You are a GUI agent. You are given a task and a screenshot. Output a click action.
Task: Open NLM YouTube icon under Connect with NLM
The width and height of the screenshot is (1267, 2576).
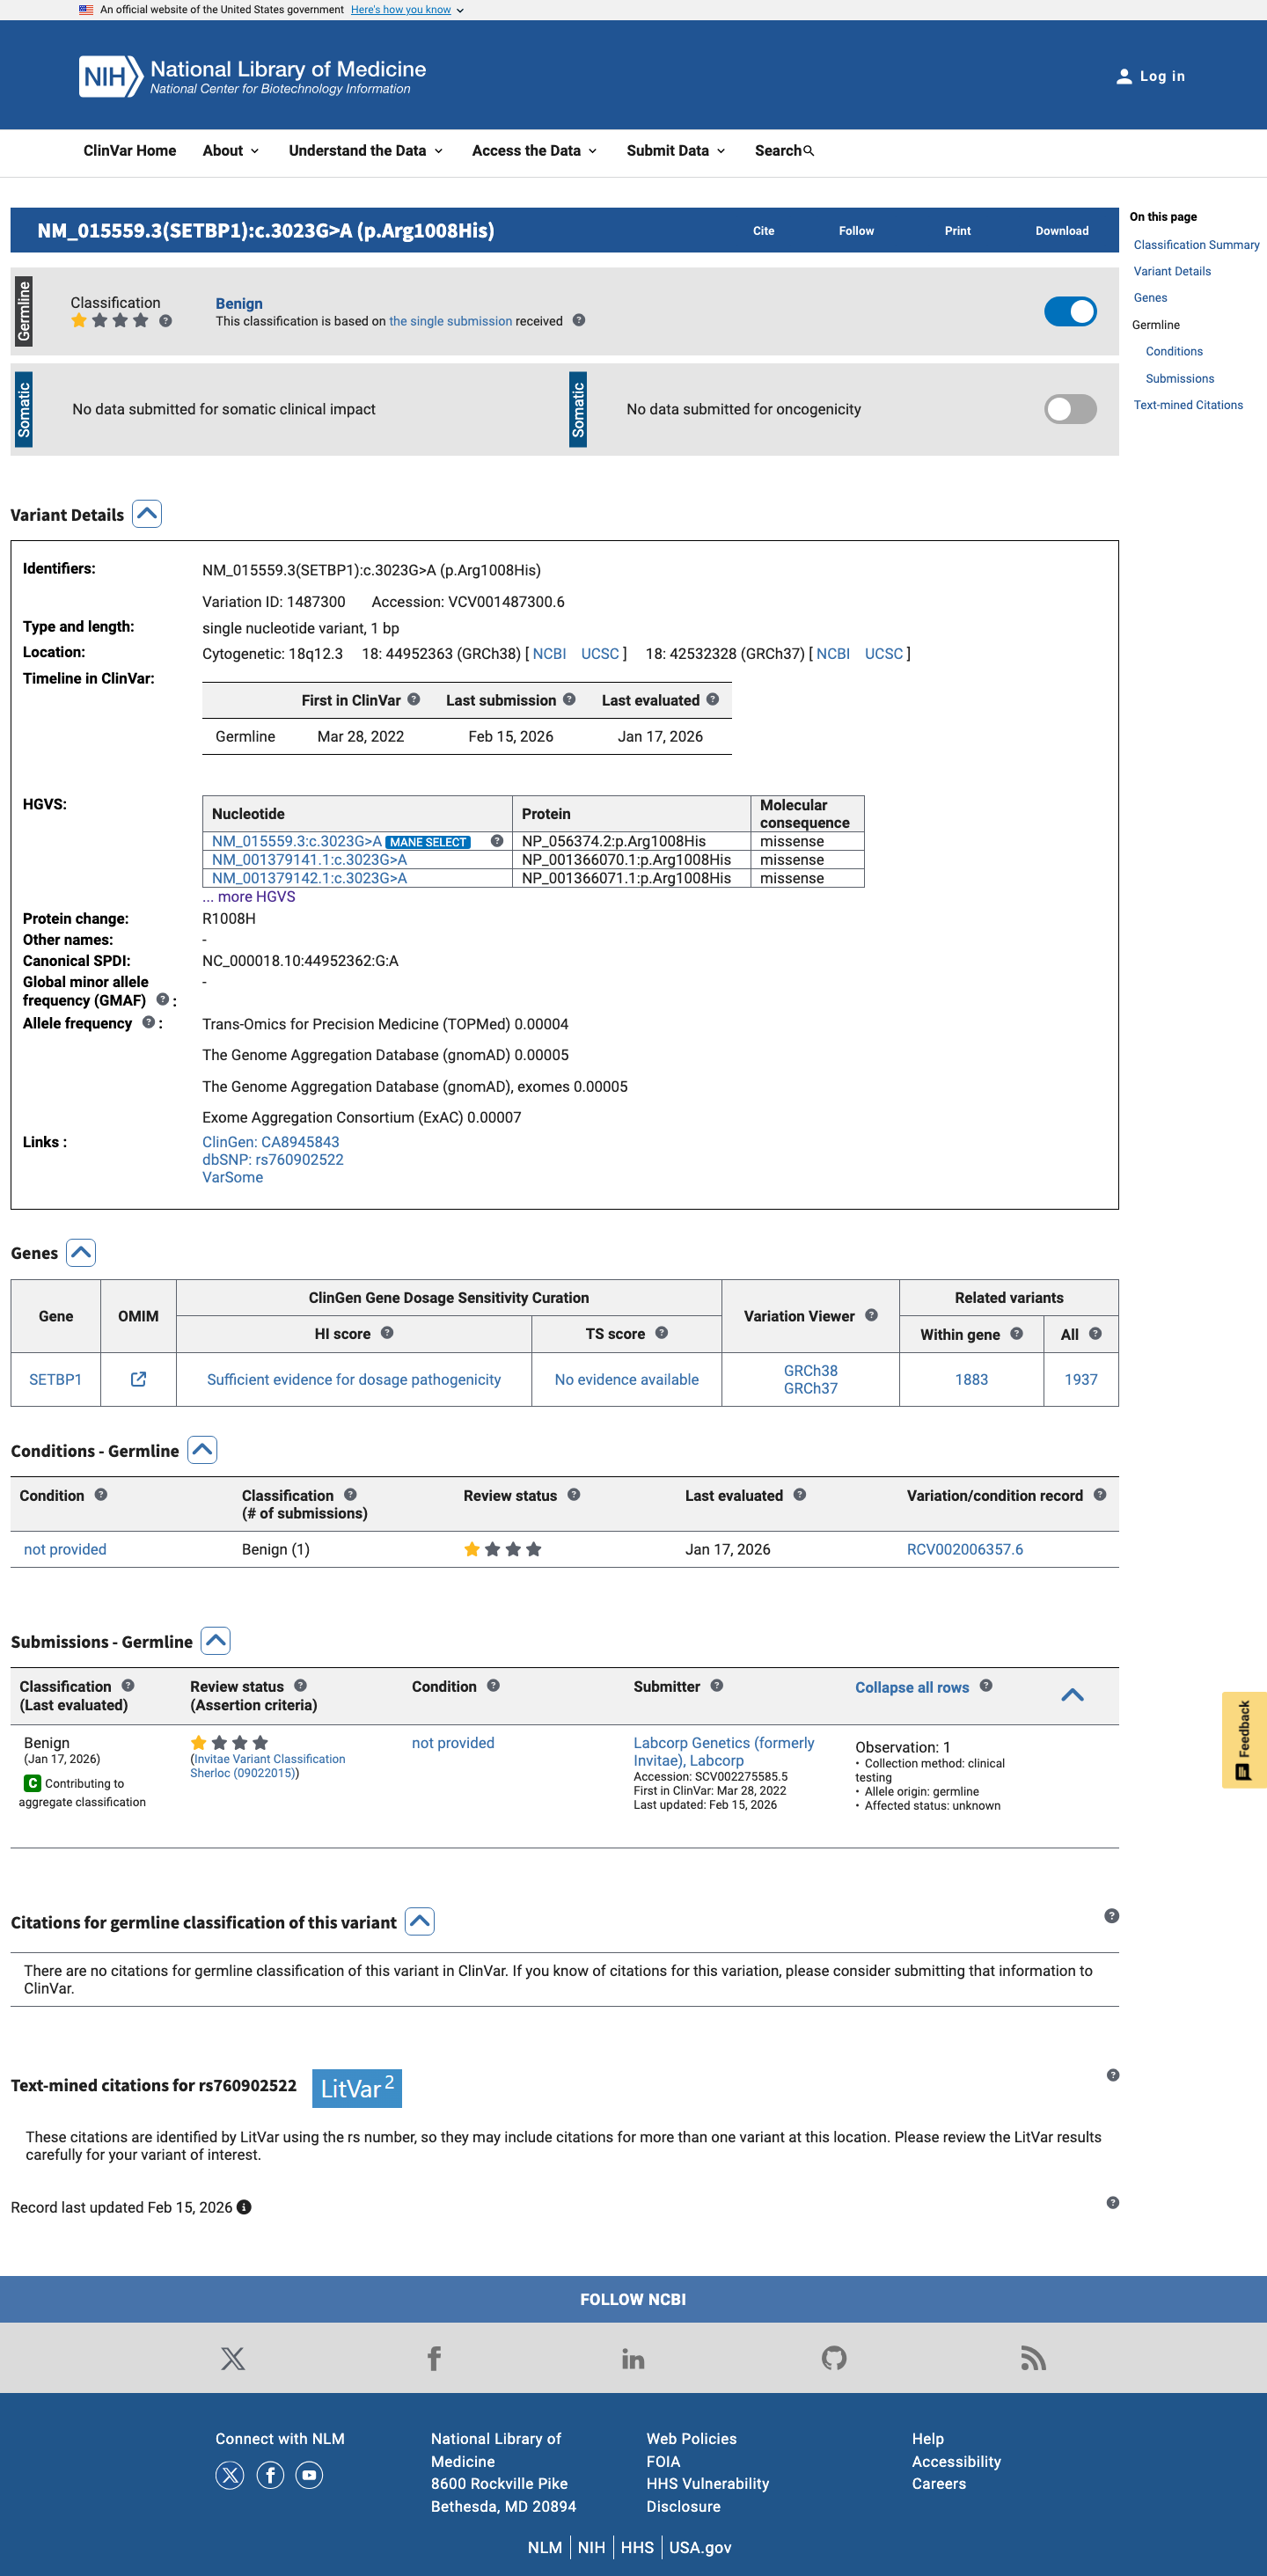pos(309,2475)
